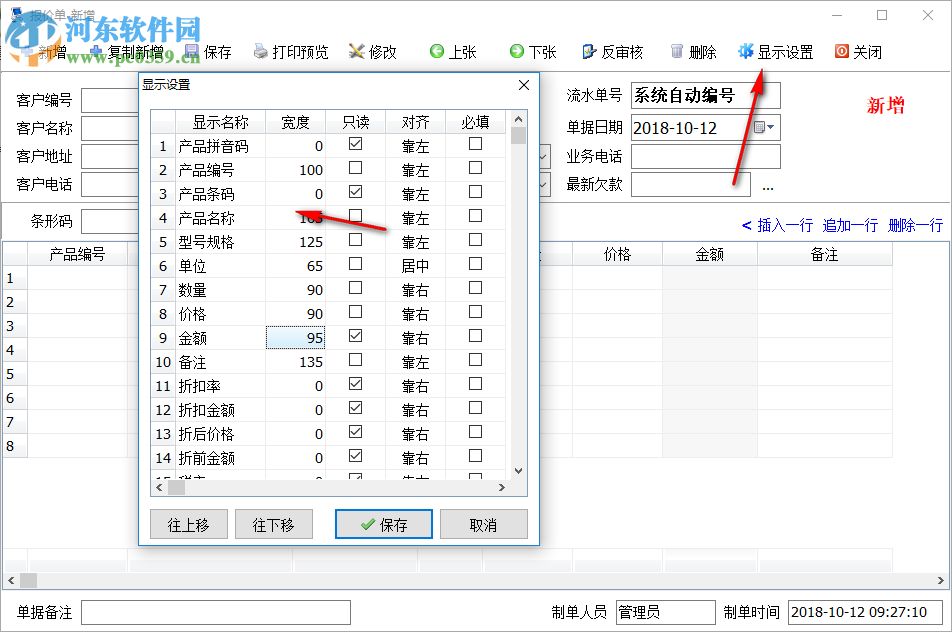Click inside the 单据备注 input field
Screen dimensions: 952x632
[x=215, y=612]
